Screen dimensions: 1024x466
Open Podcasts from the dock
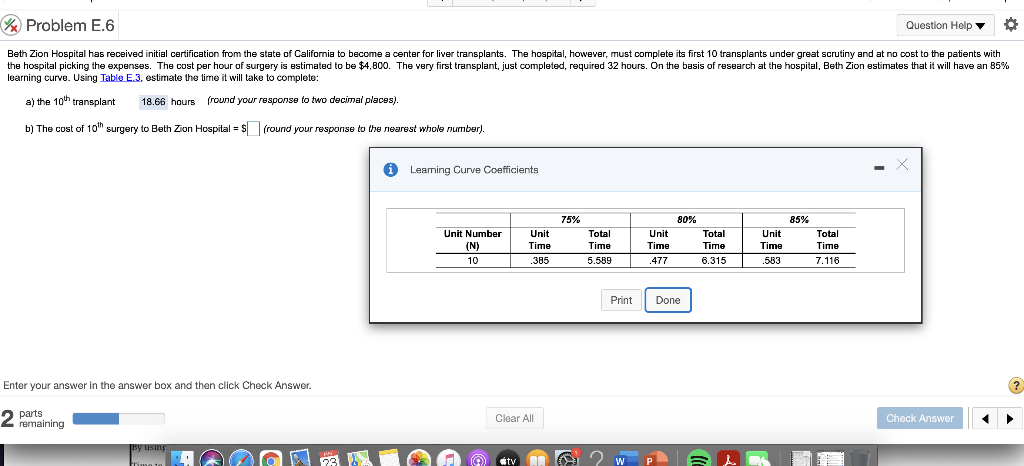pos(477,458)
